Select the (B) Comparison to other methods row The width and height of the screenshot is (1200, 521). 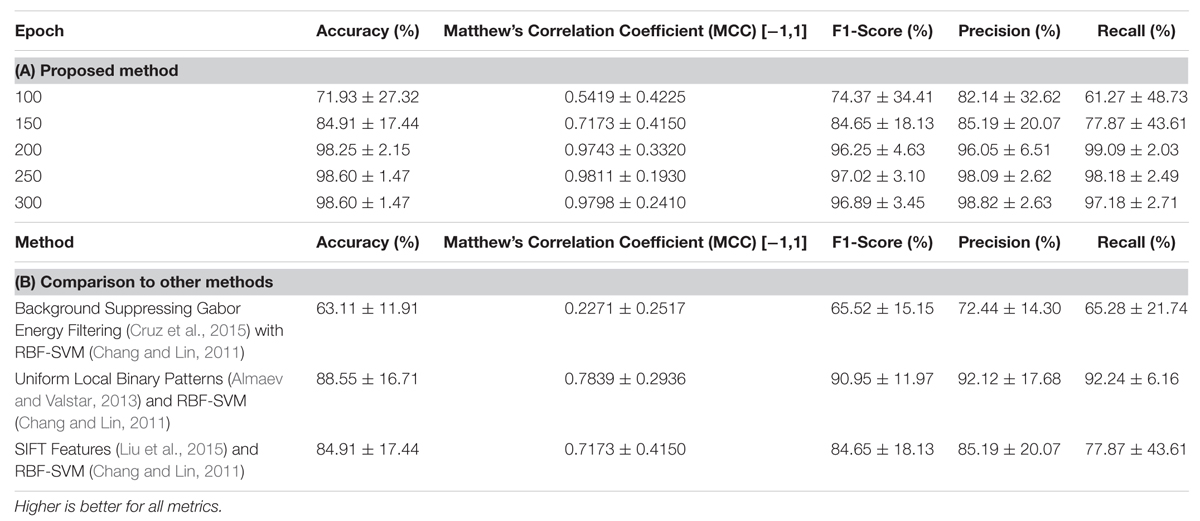coord(600,281)
